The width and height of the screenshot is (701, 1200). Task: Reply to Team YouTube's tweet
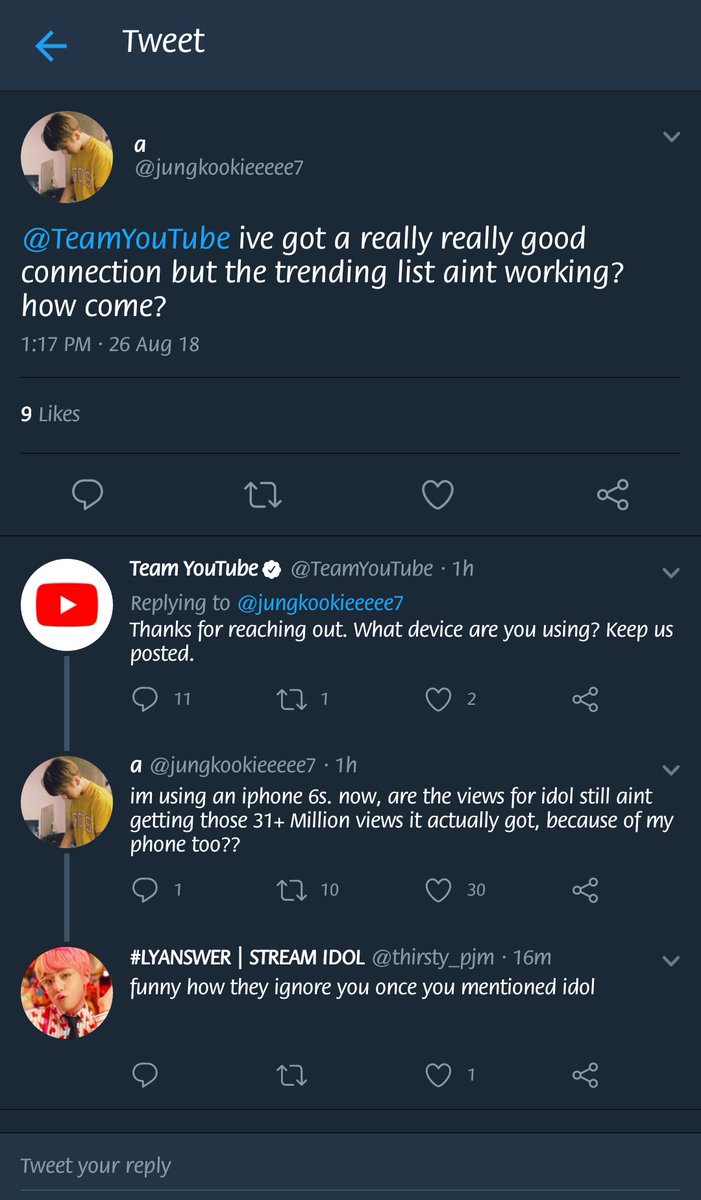(x=146, y=699)
